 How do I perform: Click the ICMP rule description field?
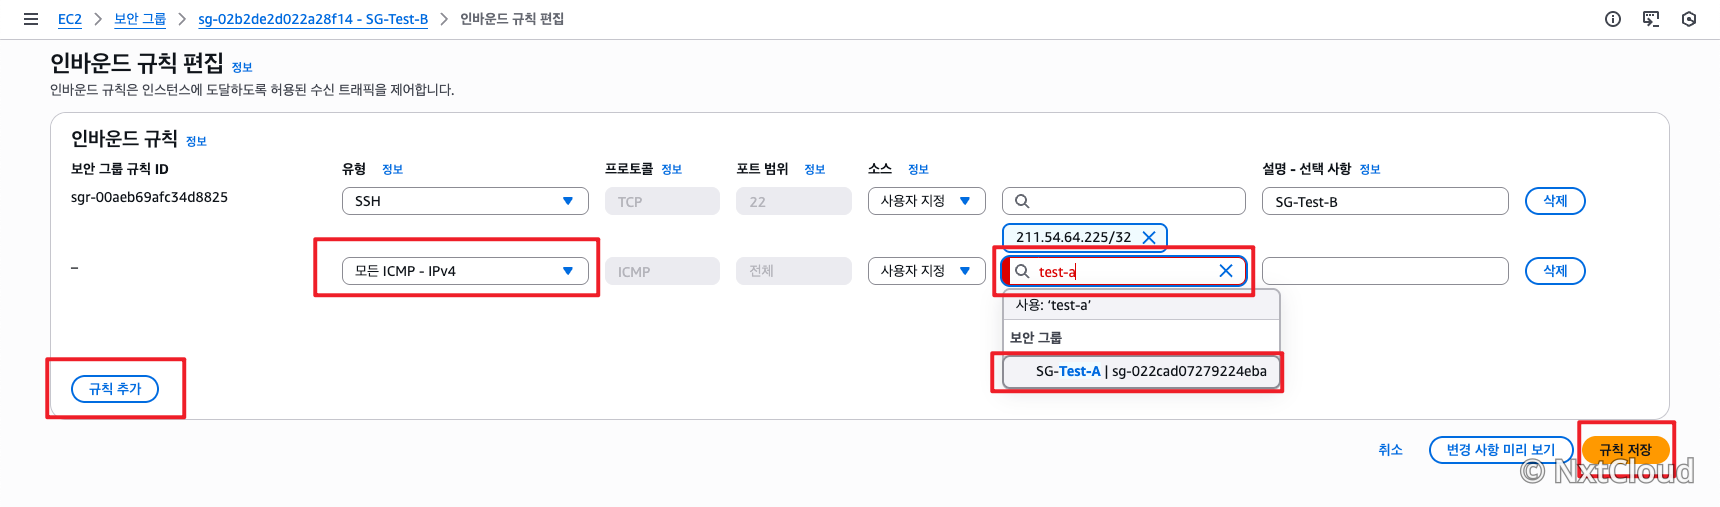pyautogui.click(x=1385, y=271)
